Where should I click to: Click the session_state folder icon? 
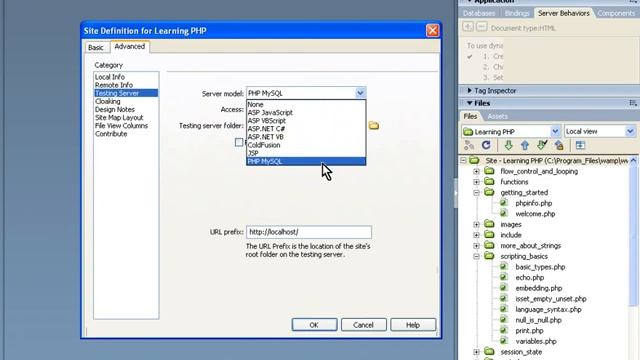(489, 351)
